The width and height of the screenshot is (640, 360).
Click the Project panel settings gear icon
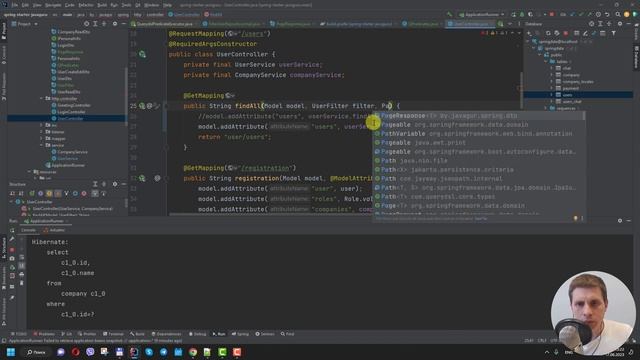(x=115, y=24)
